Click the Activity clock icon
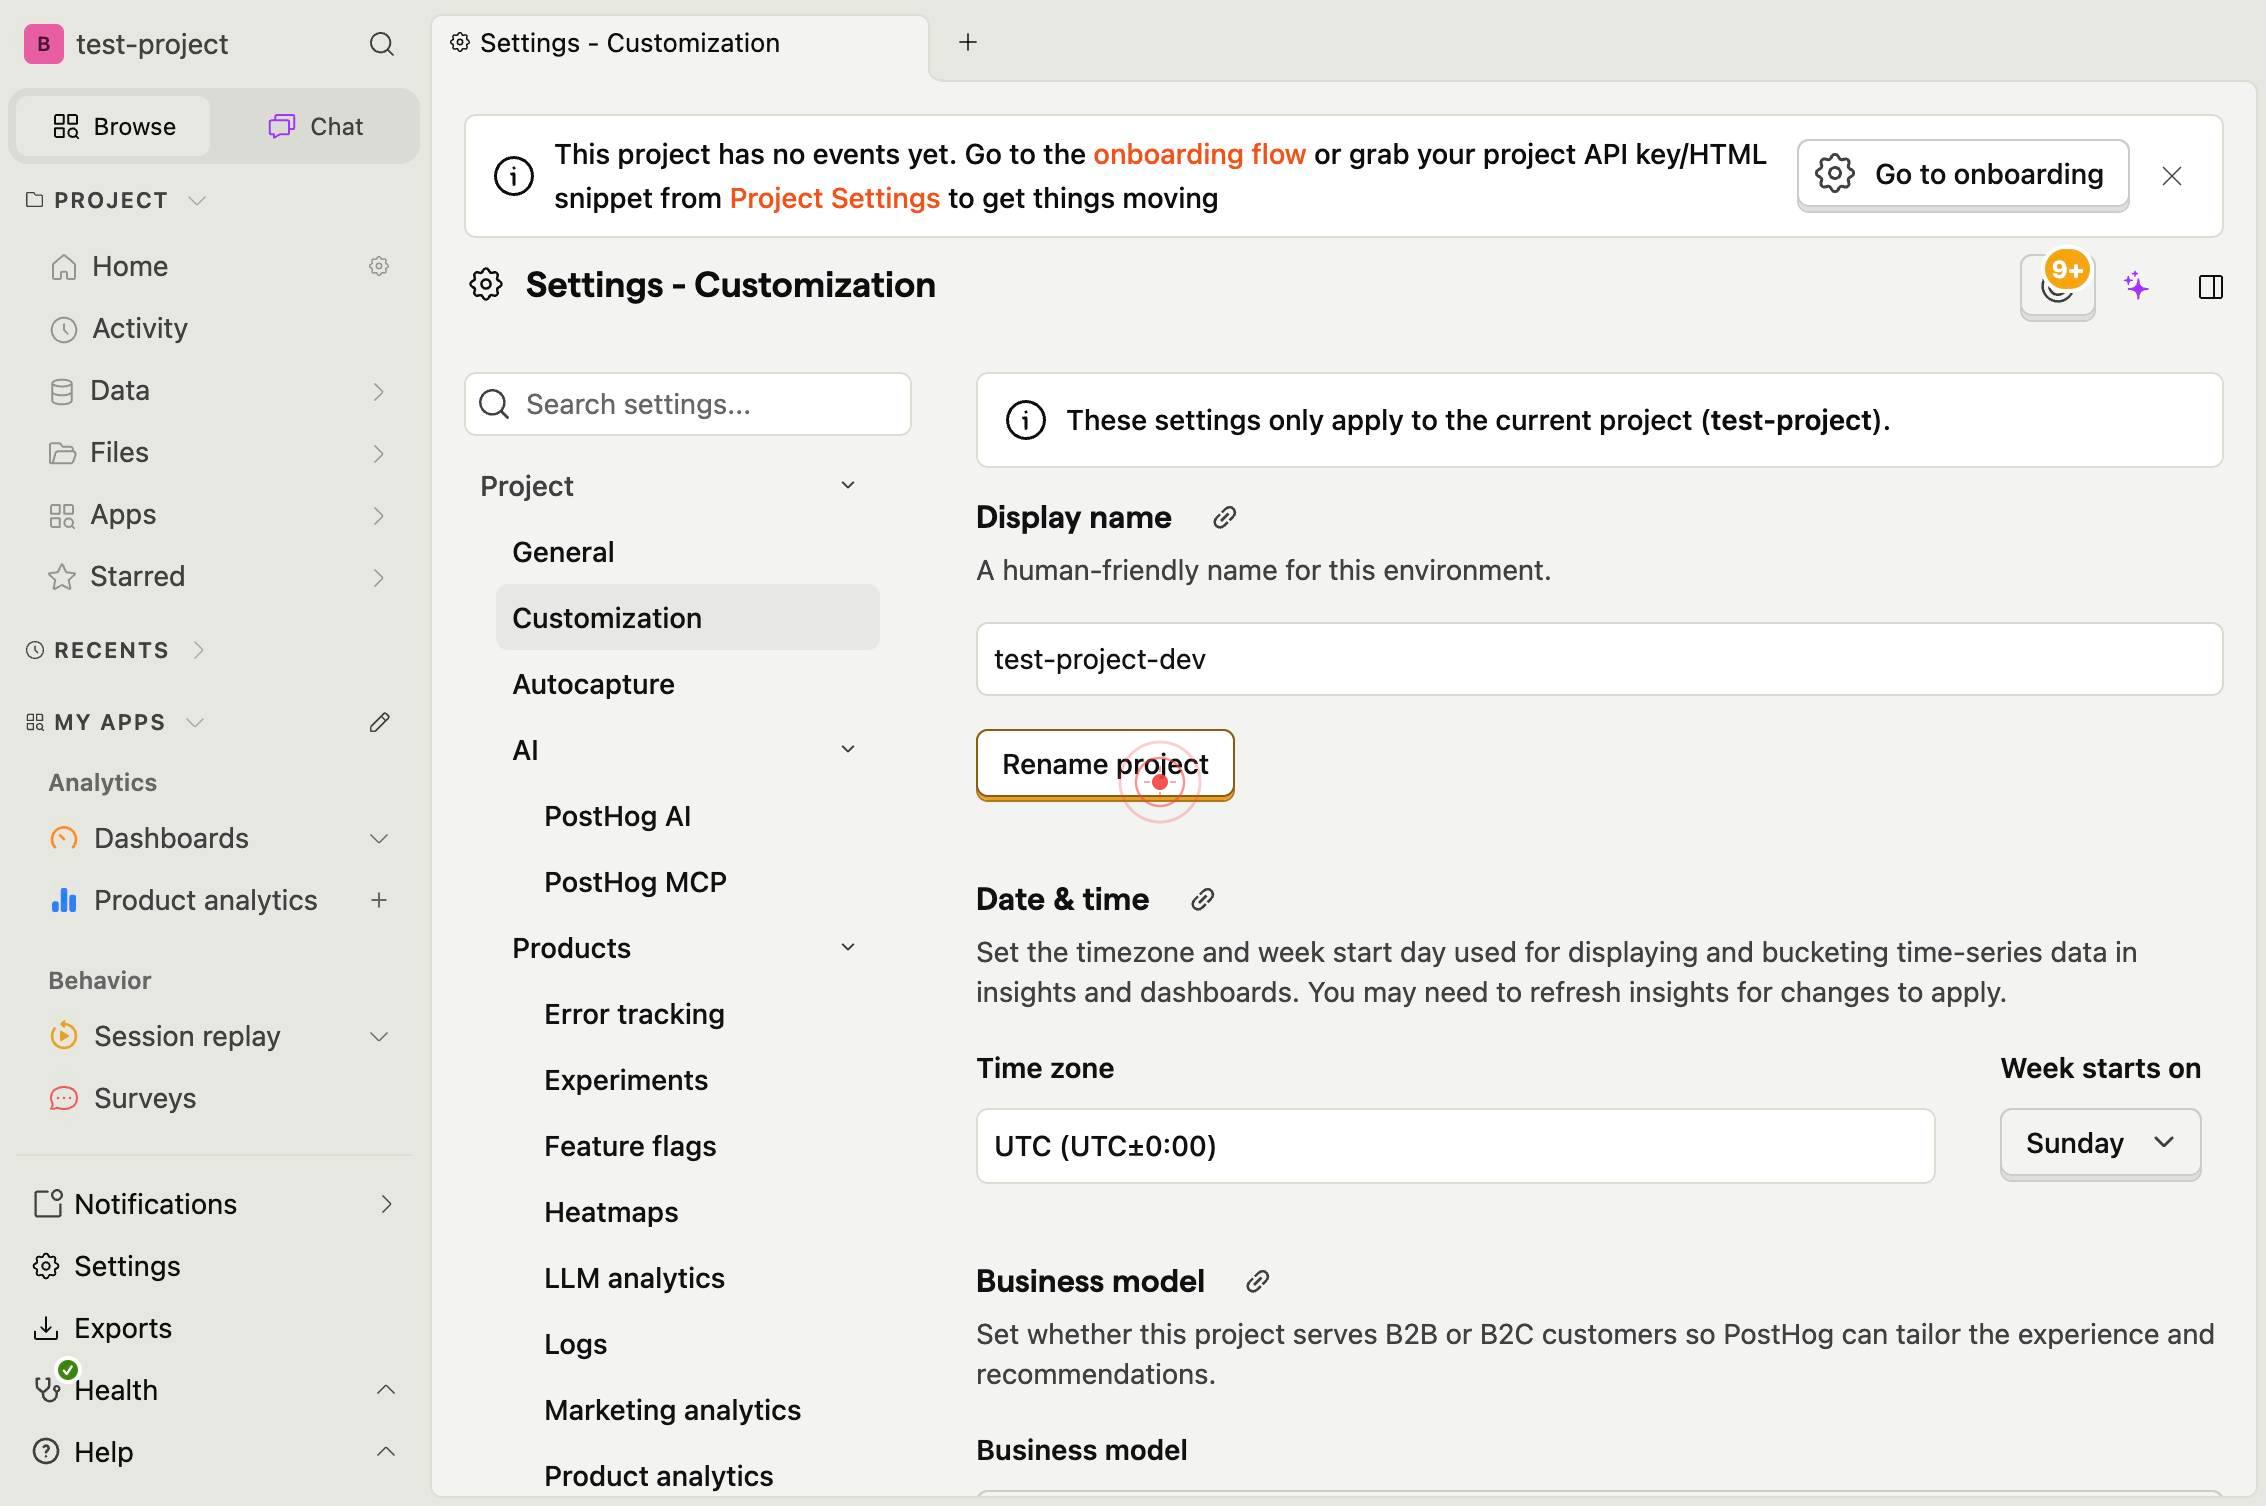This screenshot has width=2266, height=1506. tap(64, 329)
